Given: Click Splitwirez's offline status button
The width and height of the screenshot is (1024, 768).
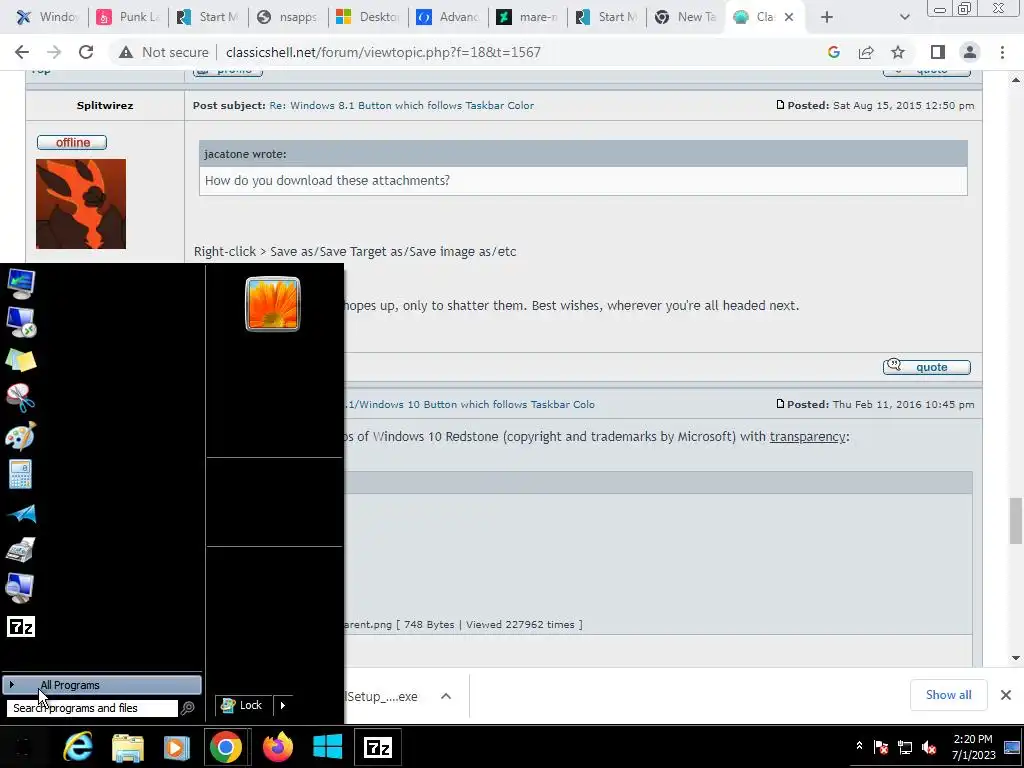Looking at the screenshot, I should tap(72, 142).
